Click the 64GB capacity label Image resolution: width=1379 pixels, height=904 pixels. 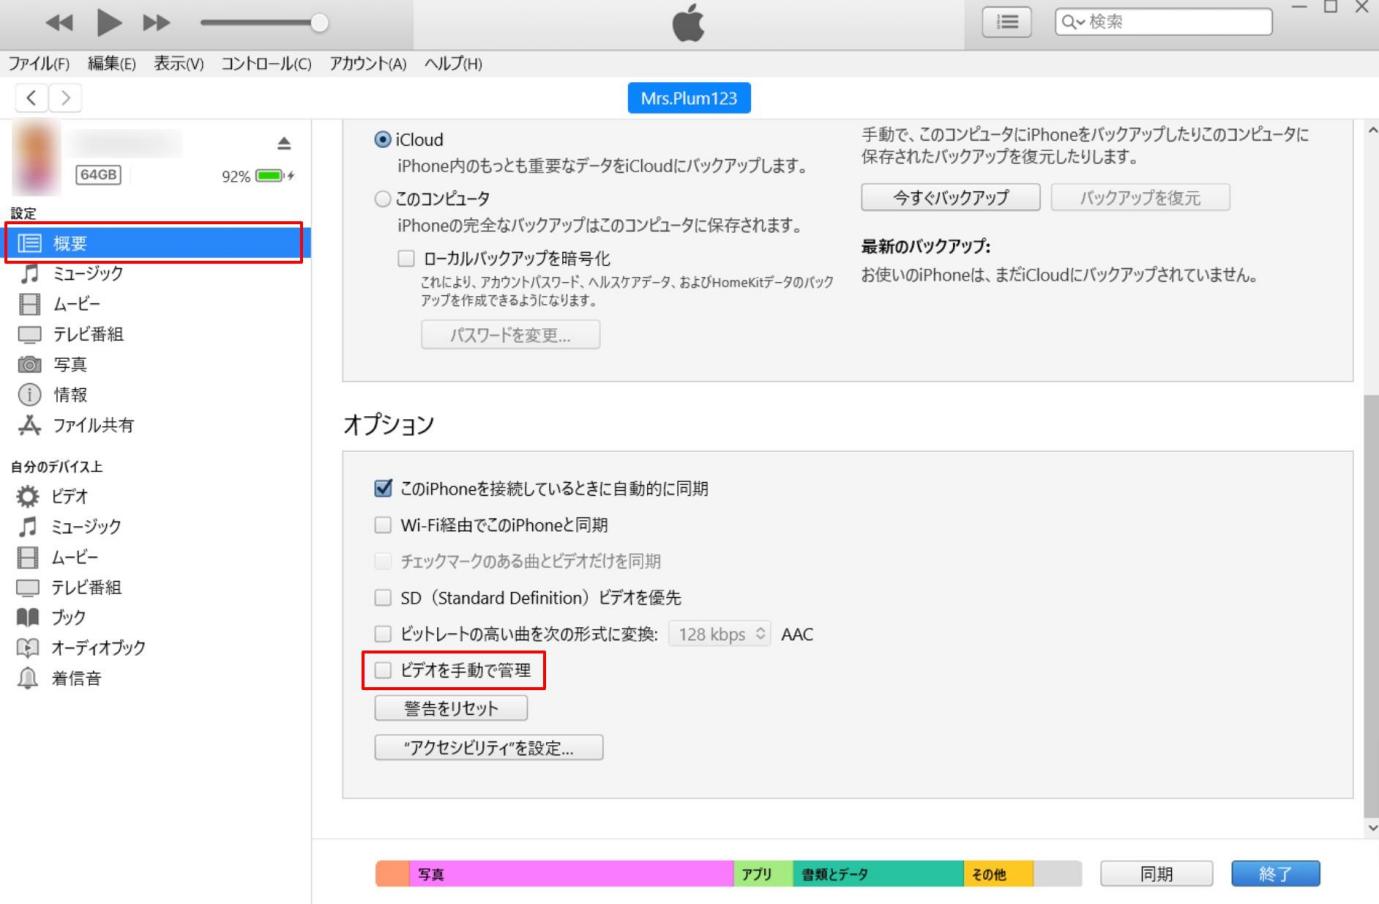pyautogui.click(x=98, y=175)
